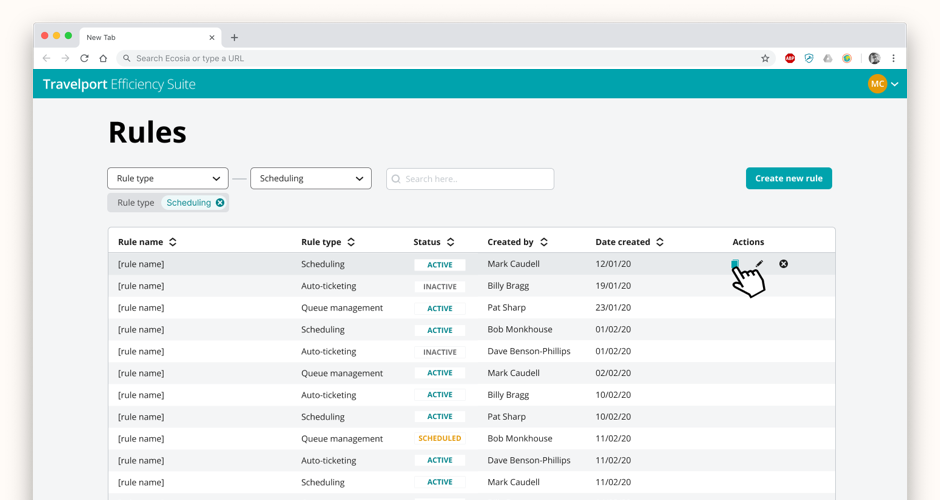940x500 pixels.
Task: Click the Search here input field
Action: 470,179
